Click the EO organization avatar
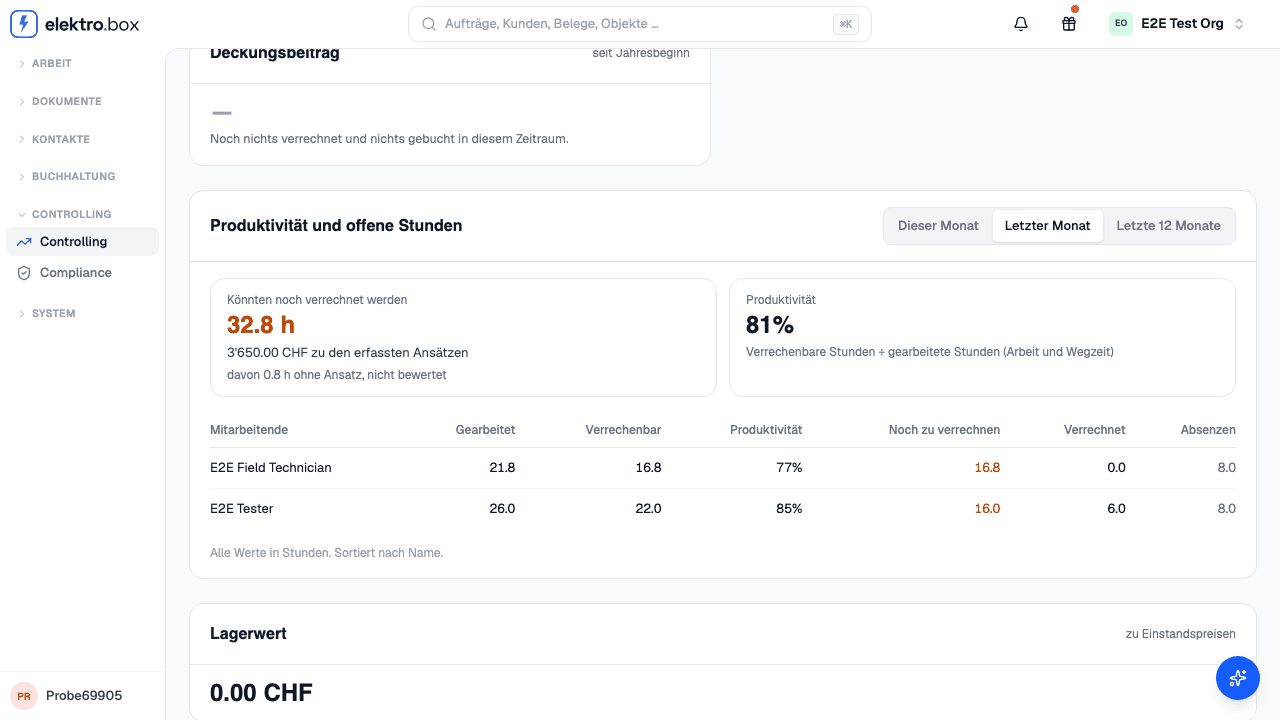Image resolution: width=1280 pixels, height=720 pixels. tap(1121, 24)
